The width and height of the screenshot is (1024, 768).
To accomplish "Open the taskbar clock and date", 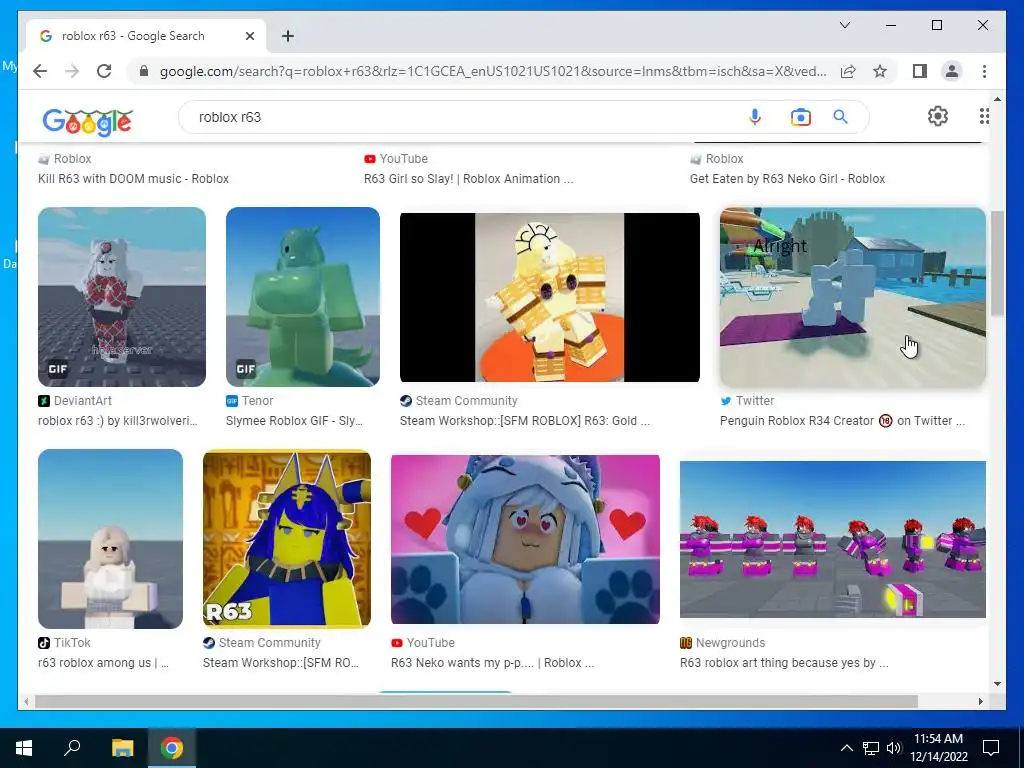I will [938, 748].
